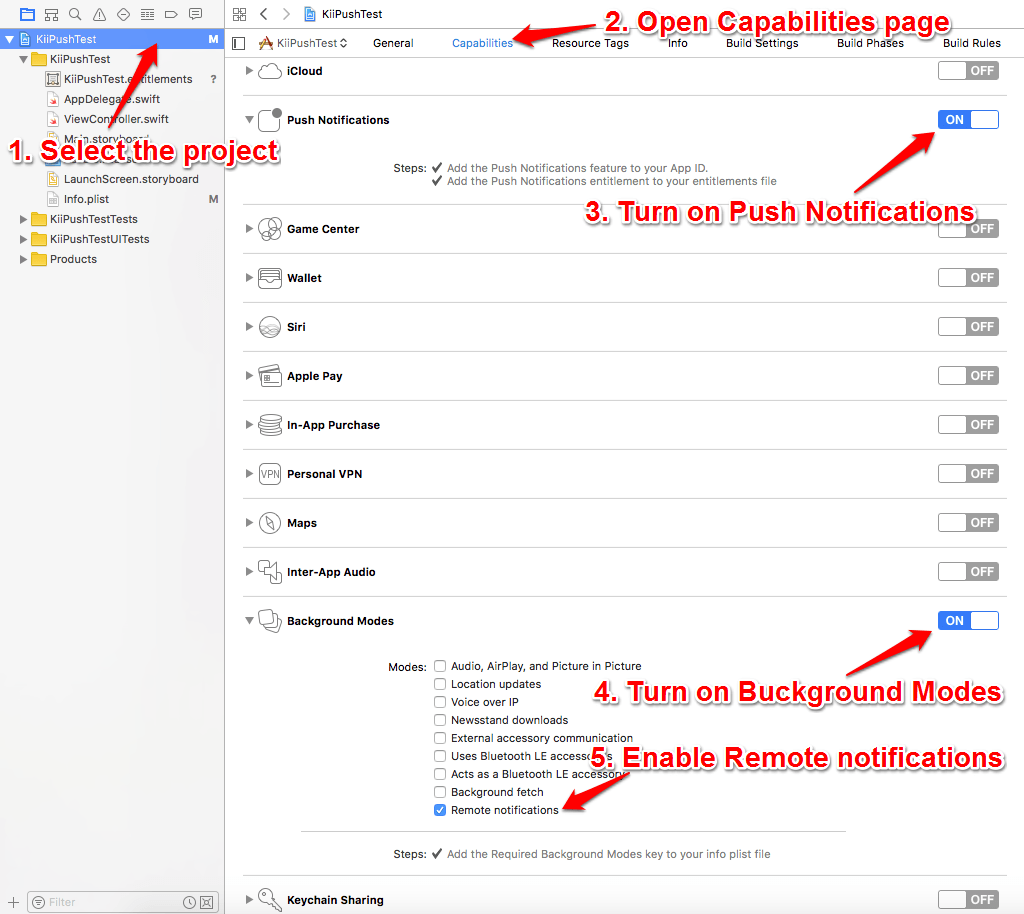This screenshot has height=914, width=1024.
Task: Expand the iCloud section
Action: (249, 71)
